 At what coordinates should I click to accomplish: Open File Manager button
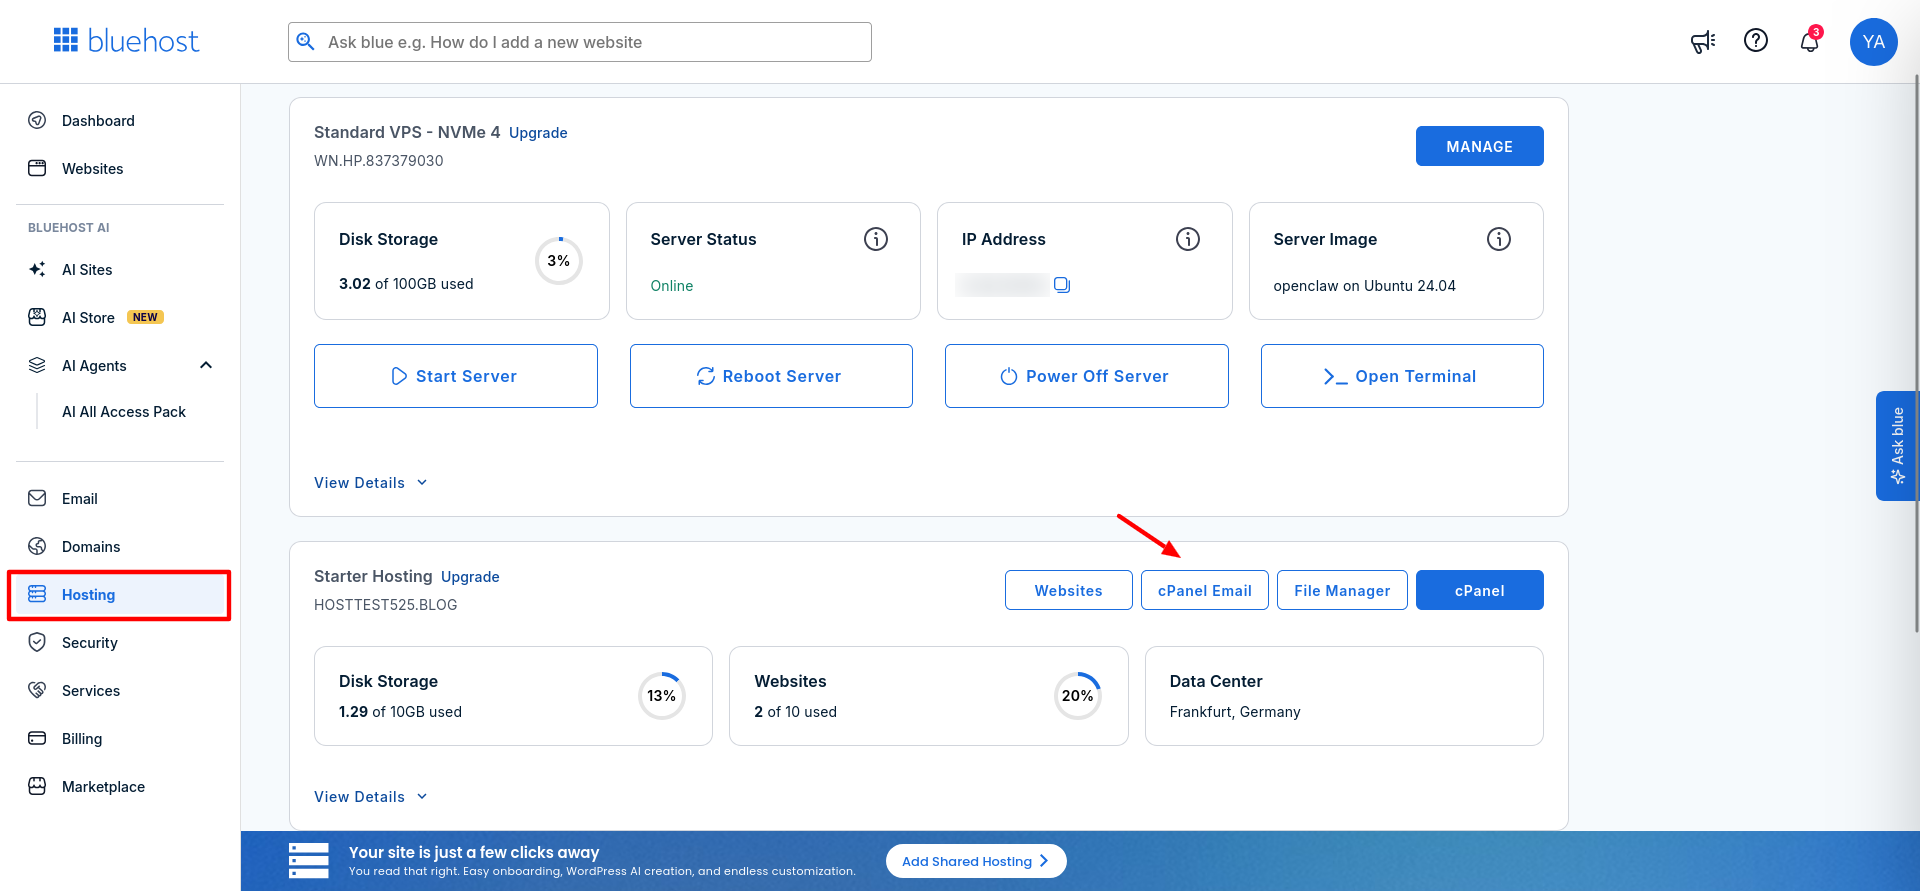click(1342, 590)
